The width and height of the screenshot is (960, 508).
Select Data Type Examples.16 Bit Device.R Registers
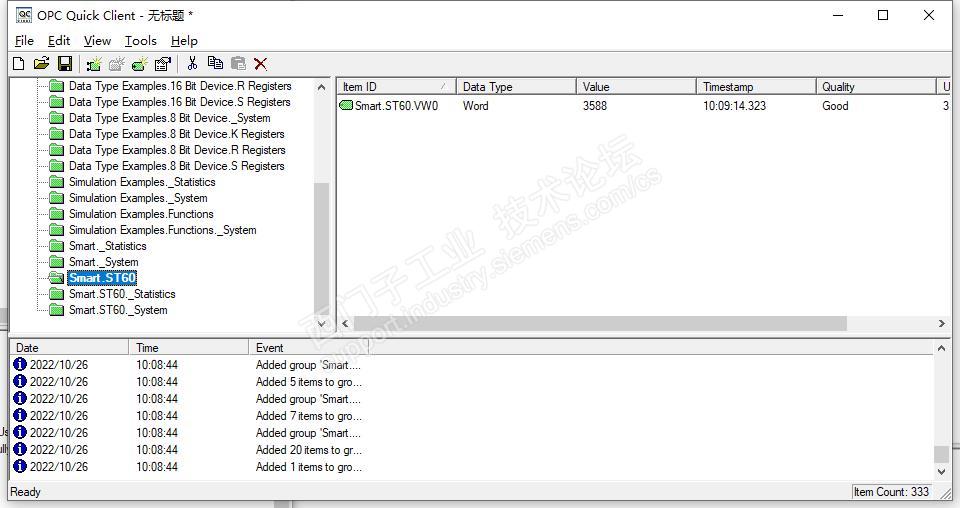point(180,86)
